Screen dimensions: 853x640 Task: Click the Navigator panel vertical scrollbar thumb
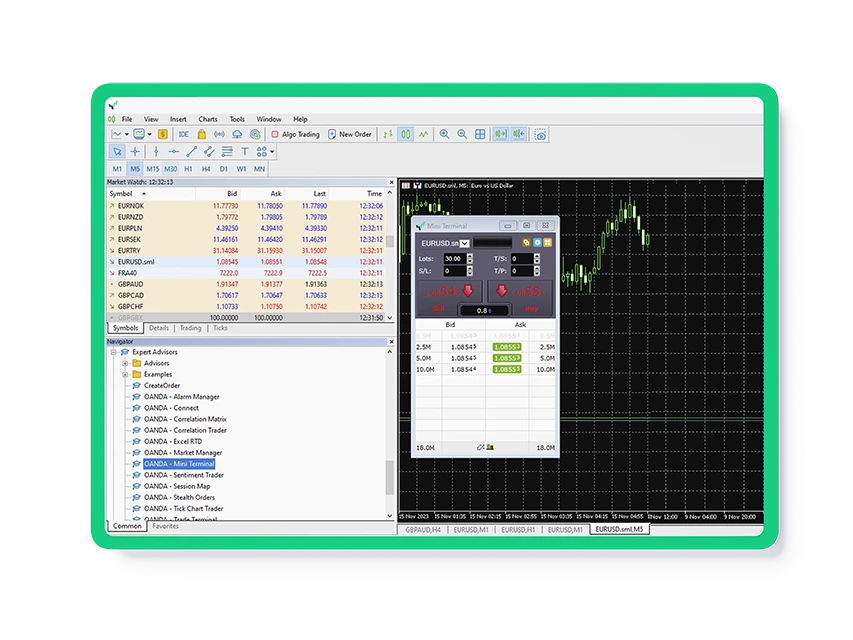pos(390,477)
